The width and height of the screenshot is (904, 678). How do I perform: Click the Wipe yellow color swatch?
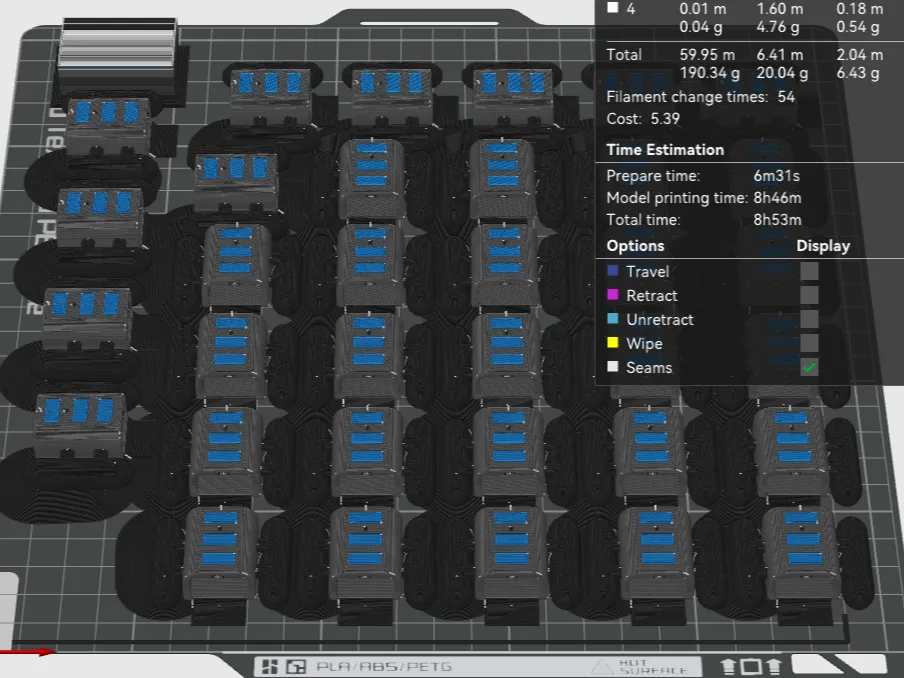[x=613, y=342]
